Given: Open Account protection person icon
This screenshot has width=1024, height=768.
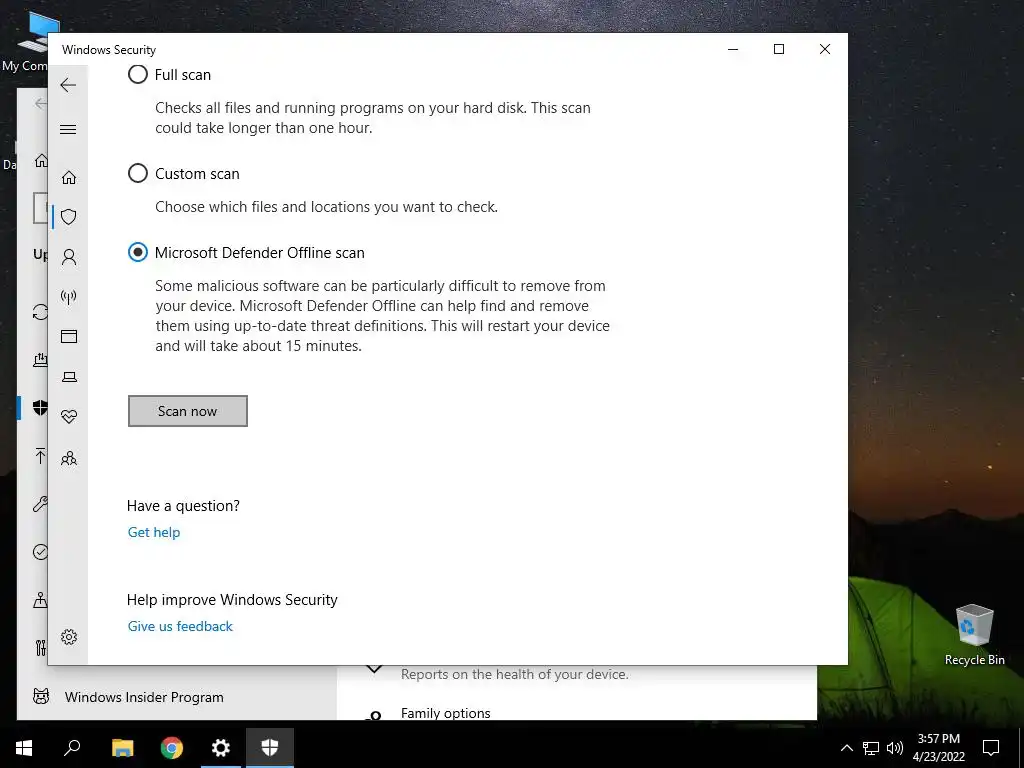Looking at the screenshot, I should pos(69,257).
